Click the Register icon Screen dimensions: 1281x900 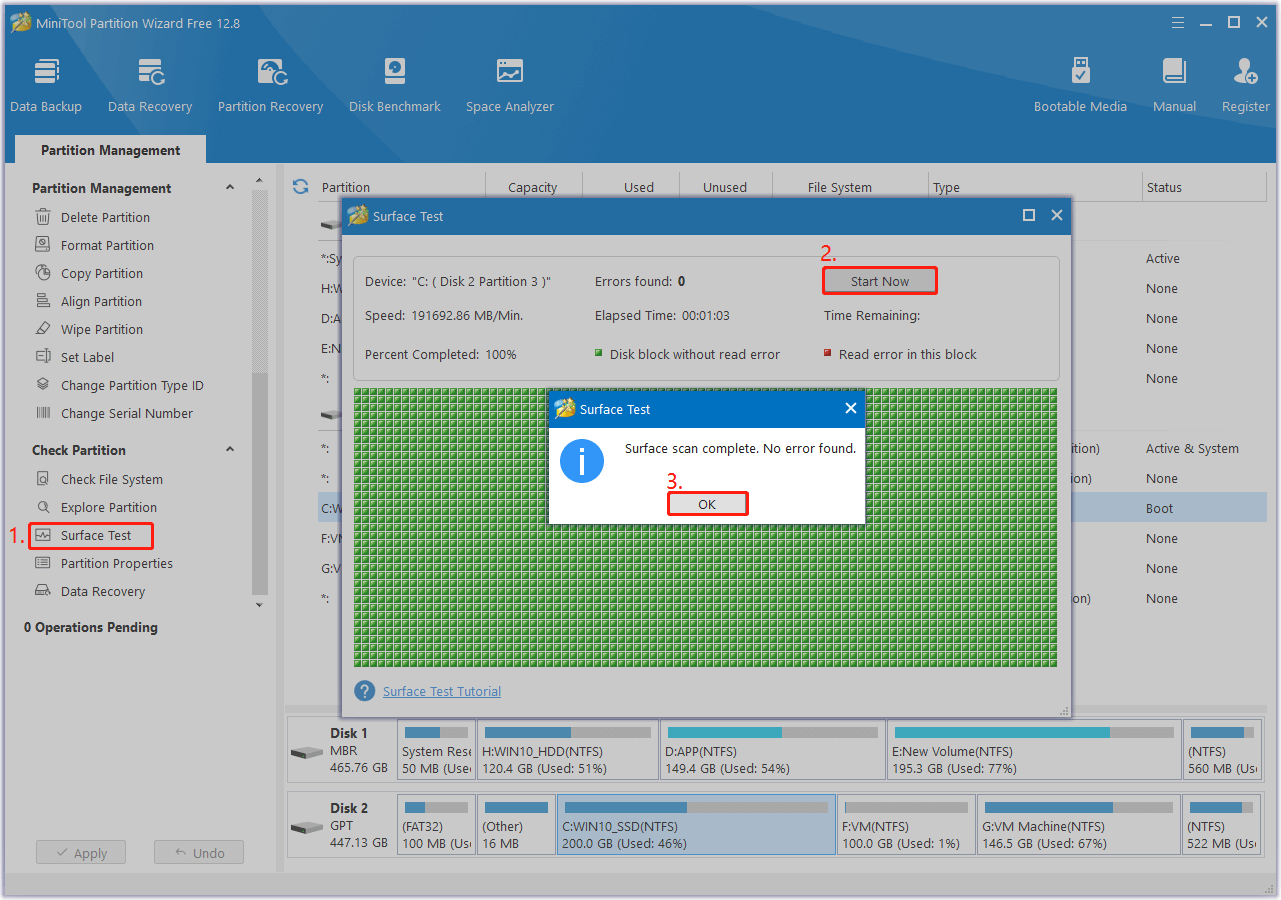pos(1246,72)
